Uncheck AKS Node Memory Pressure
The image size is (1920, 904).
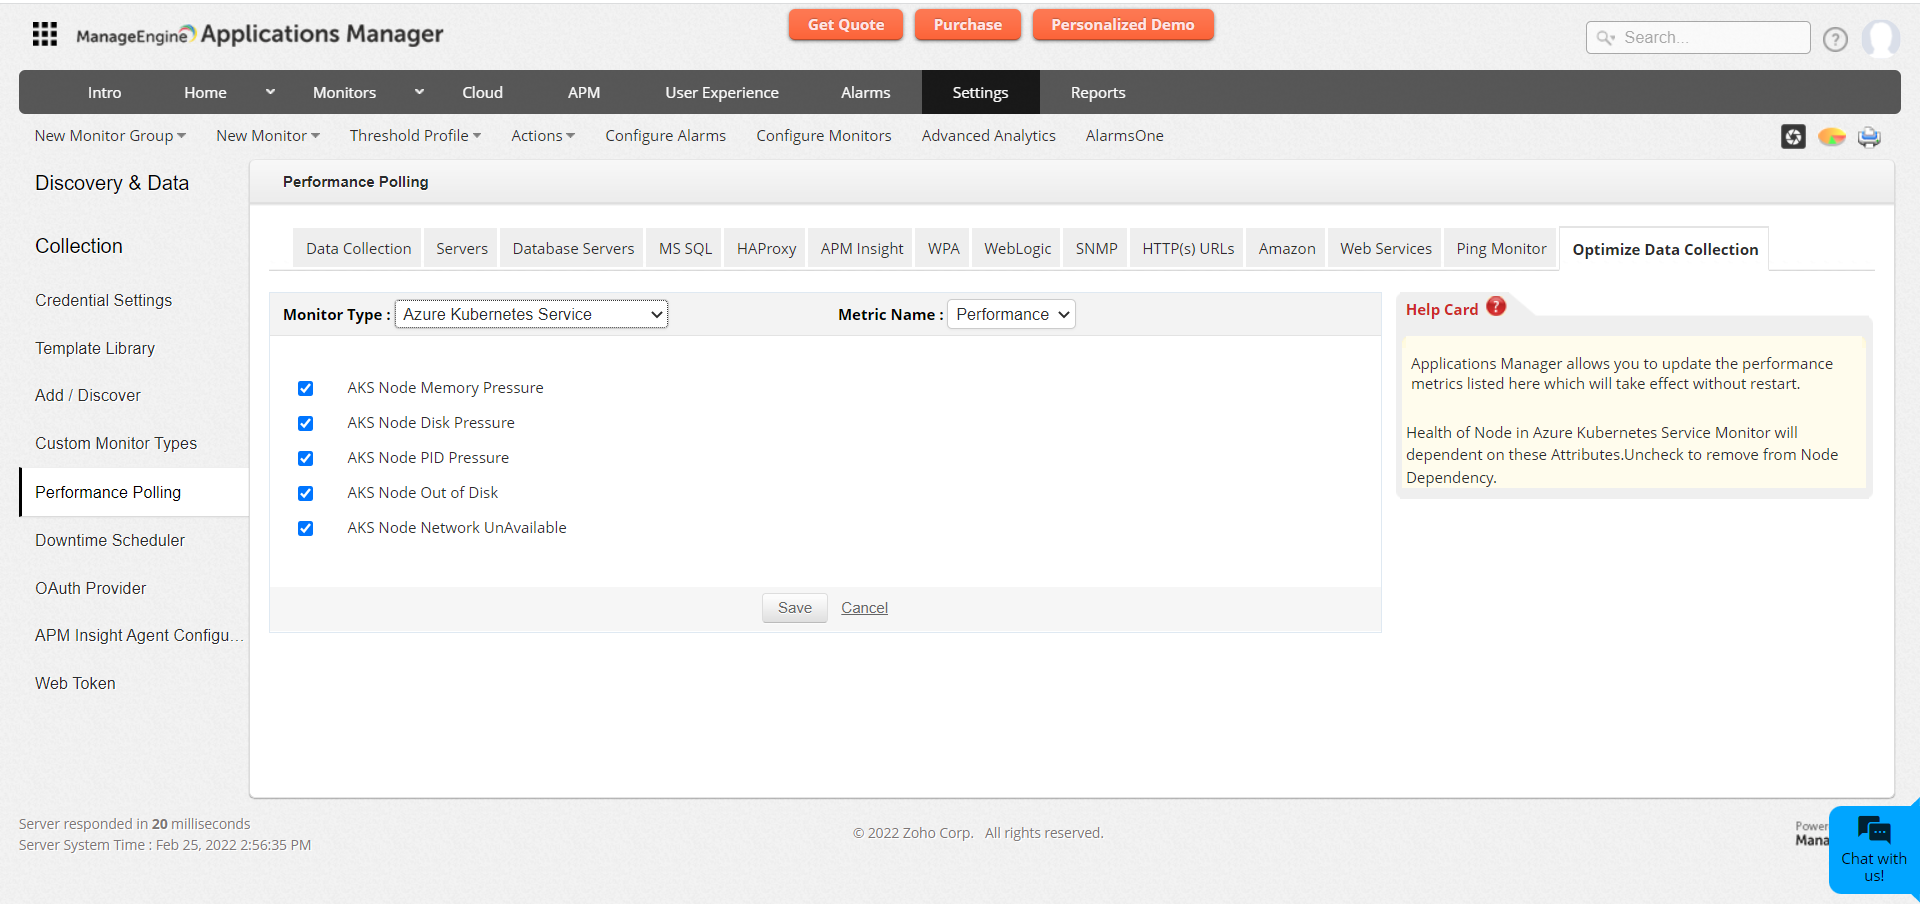tap(306, 389)
